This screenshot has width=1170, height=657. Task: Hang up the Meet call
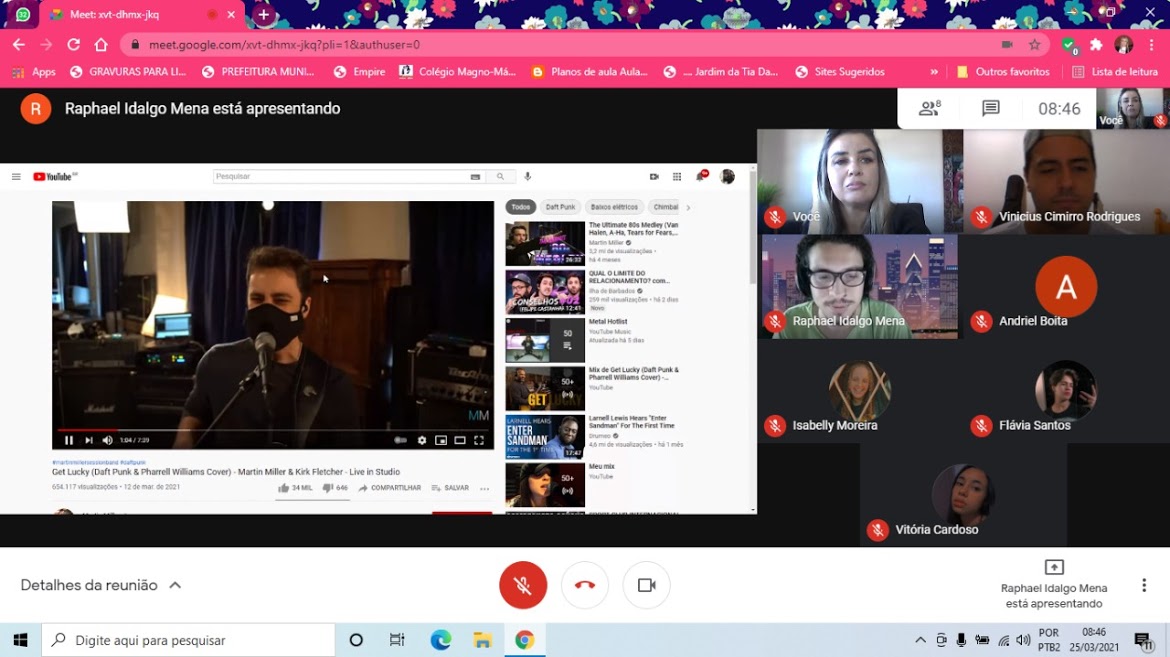point(585,585)
